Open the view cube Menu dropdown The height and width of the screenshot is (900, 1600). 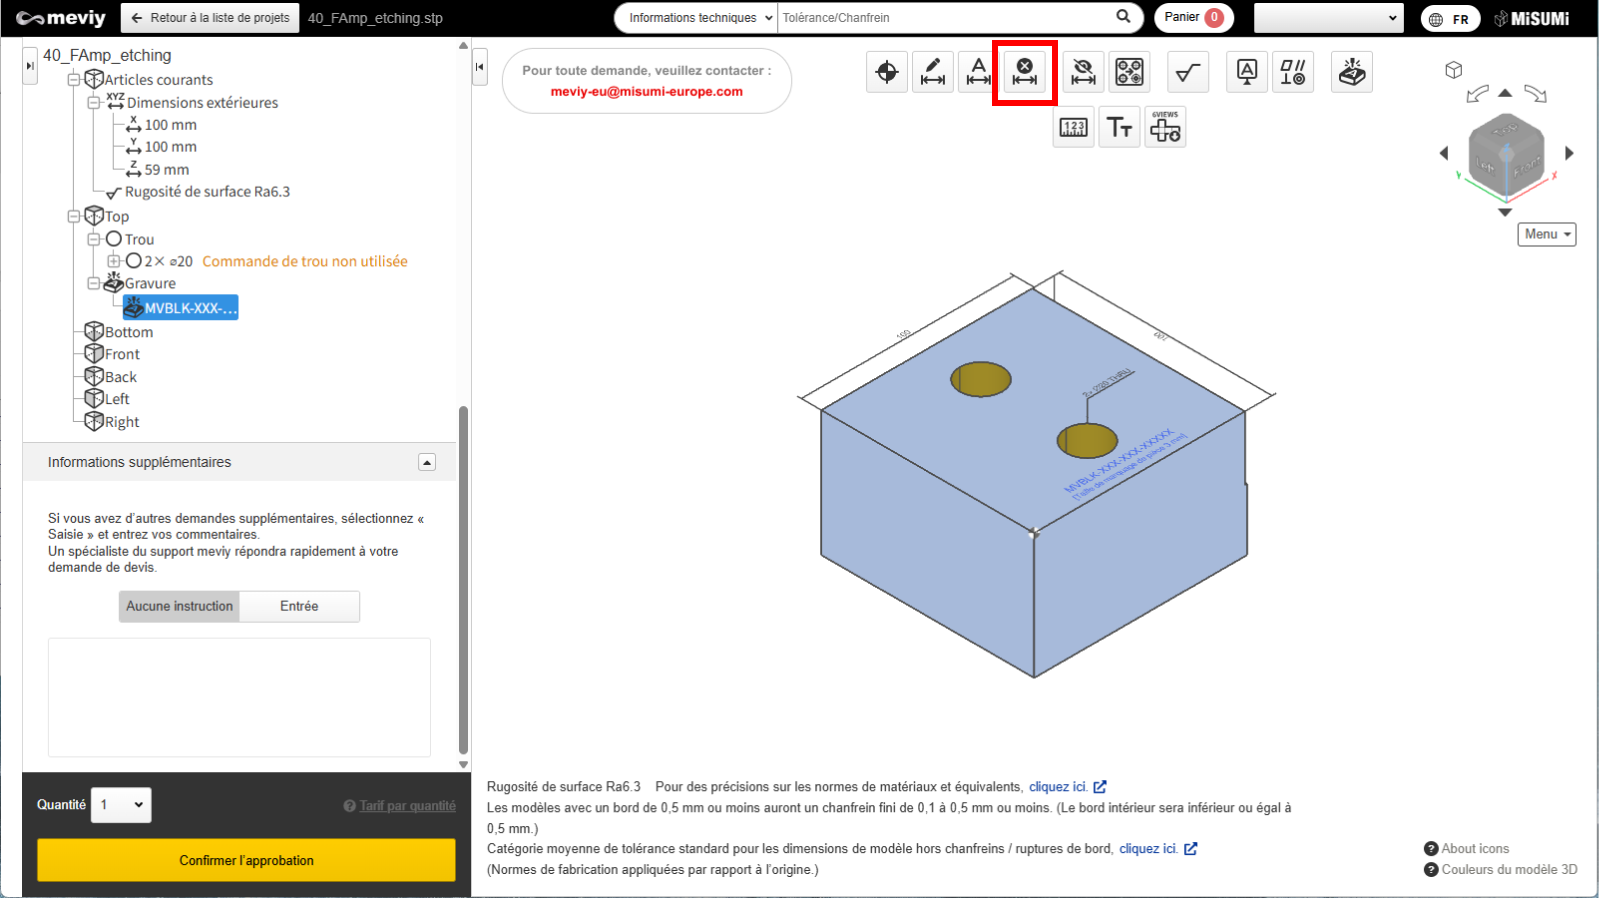pos(1546,234)
